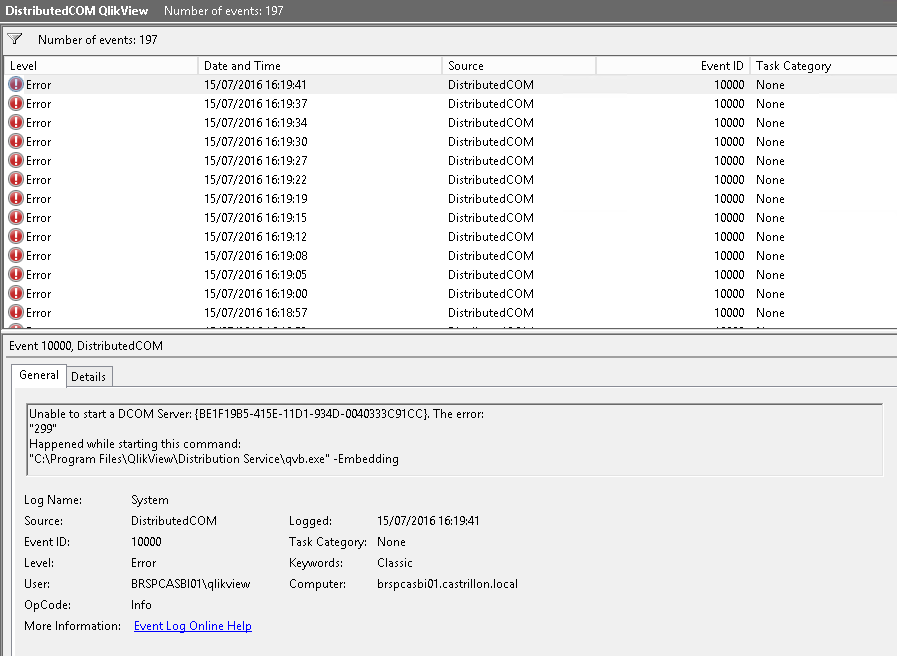Select date cell 15/07/2016 16:19:41 in list
This screenshot has width=897, height=656.
(x=255, y=85)
